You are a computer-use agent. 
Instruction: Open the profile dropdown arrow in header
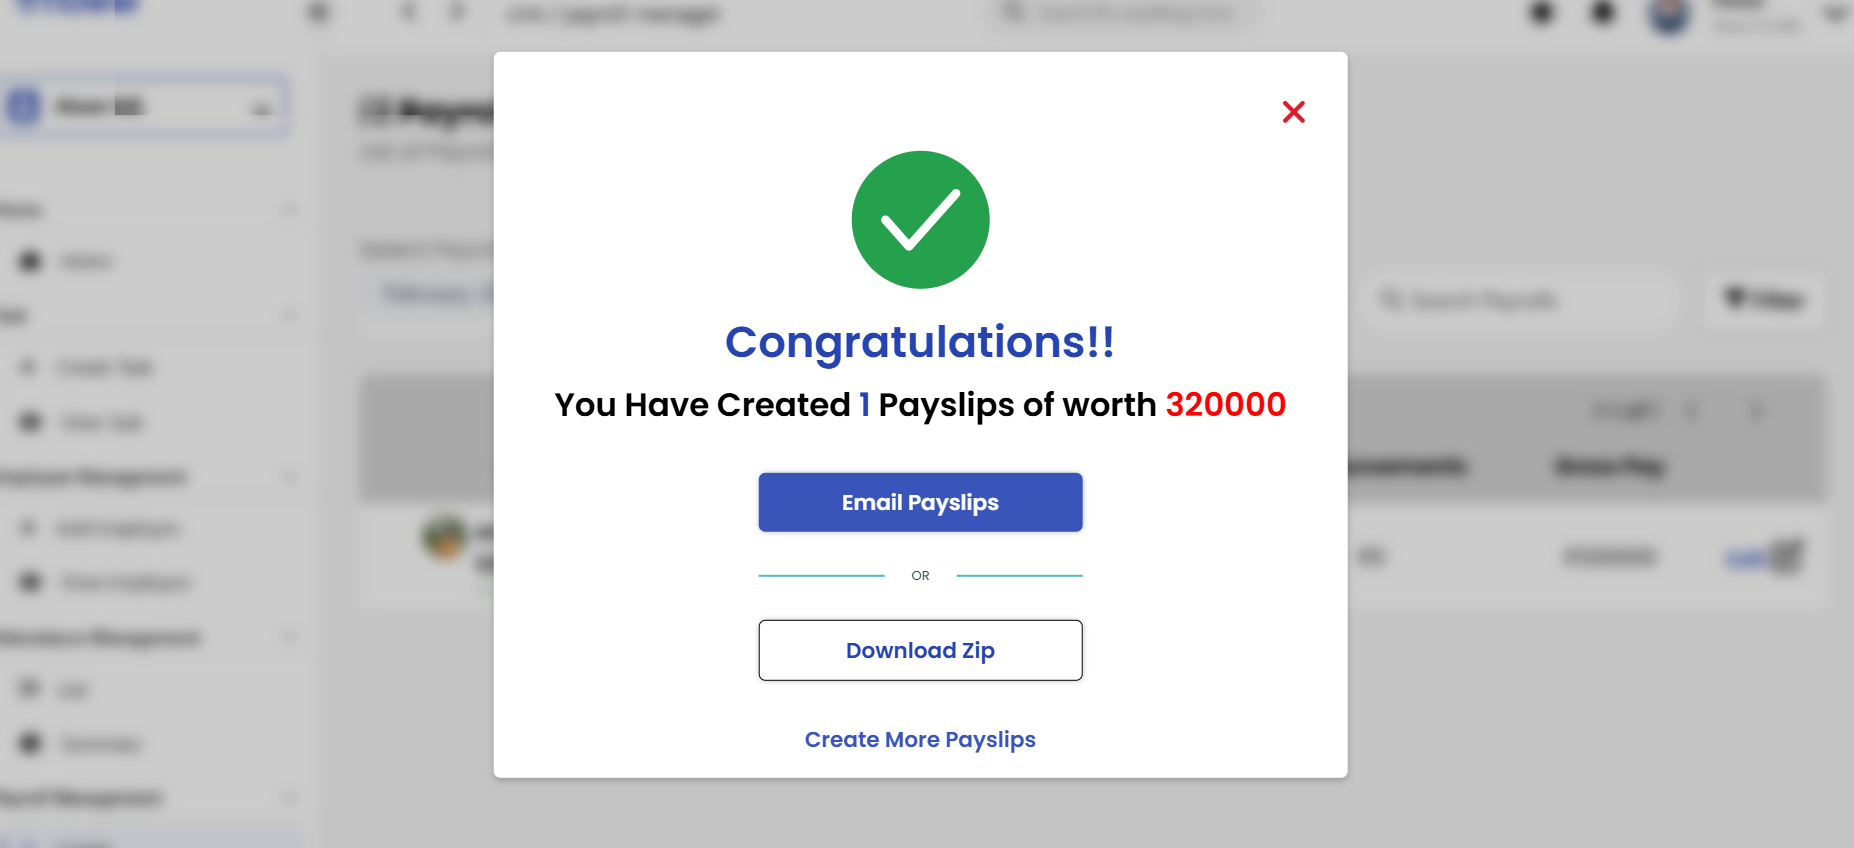(x=1836, y=14)
